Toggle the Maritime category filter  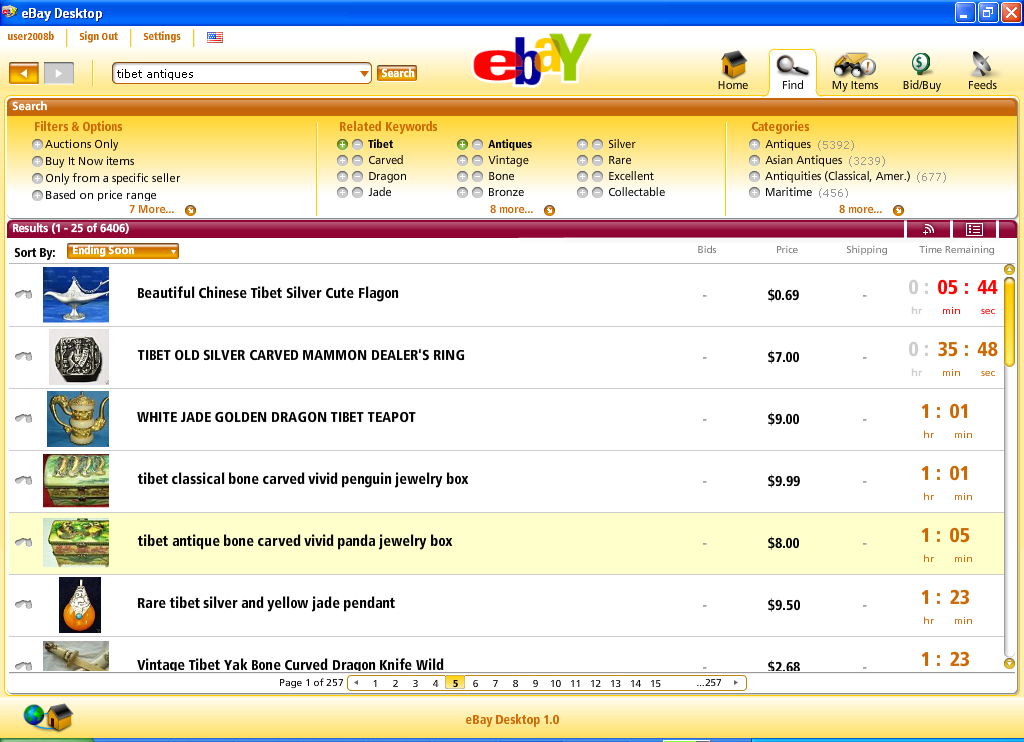(754, 192)
